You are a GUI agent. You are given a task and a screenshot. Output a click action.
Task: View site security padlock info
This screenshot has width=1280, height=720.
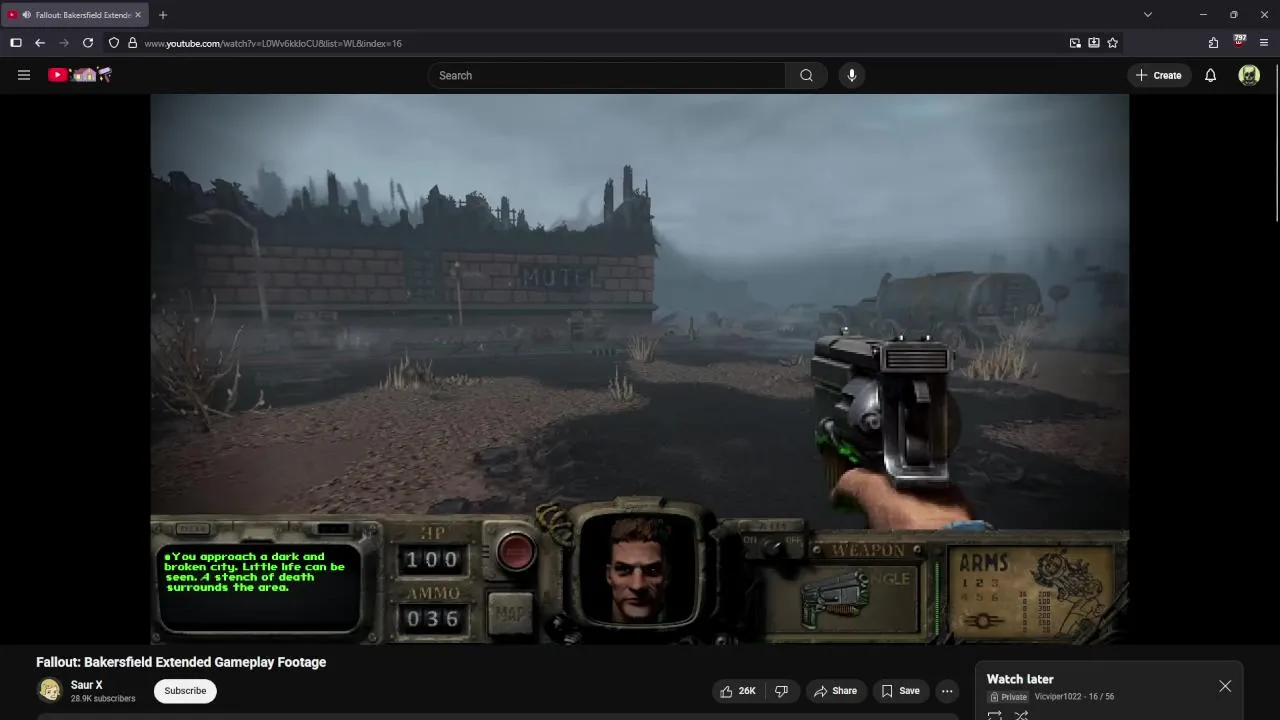(132, 43)
